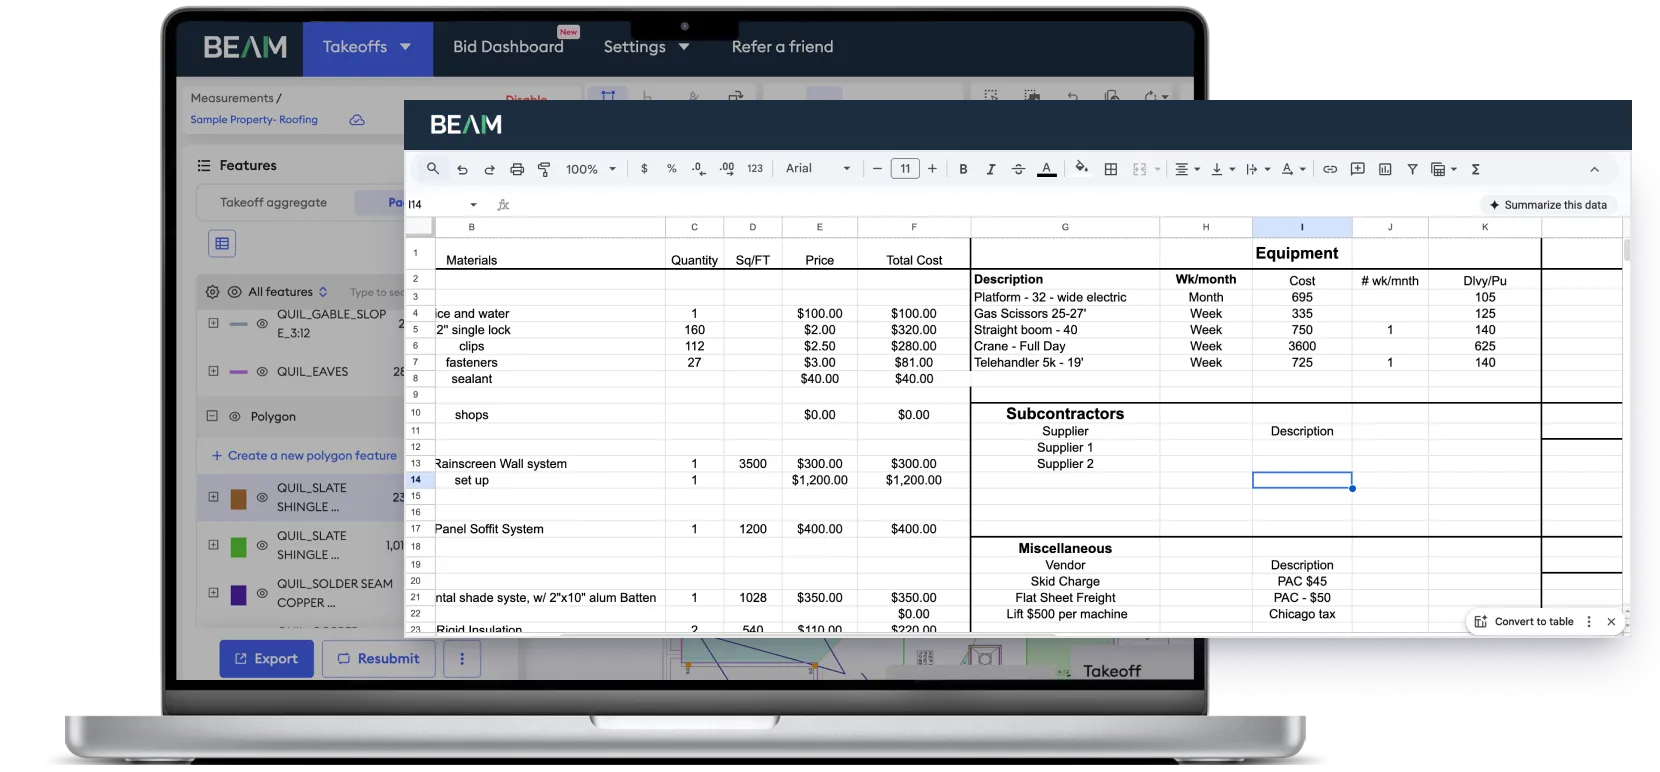Image resolution: width=1660 pixels, height=772 pixels.
Task: Insert a link into the cell
Action: (1330, 169)
